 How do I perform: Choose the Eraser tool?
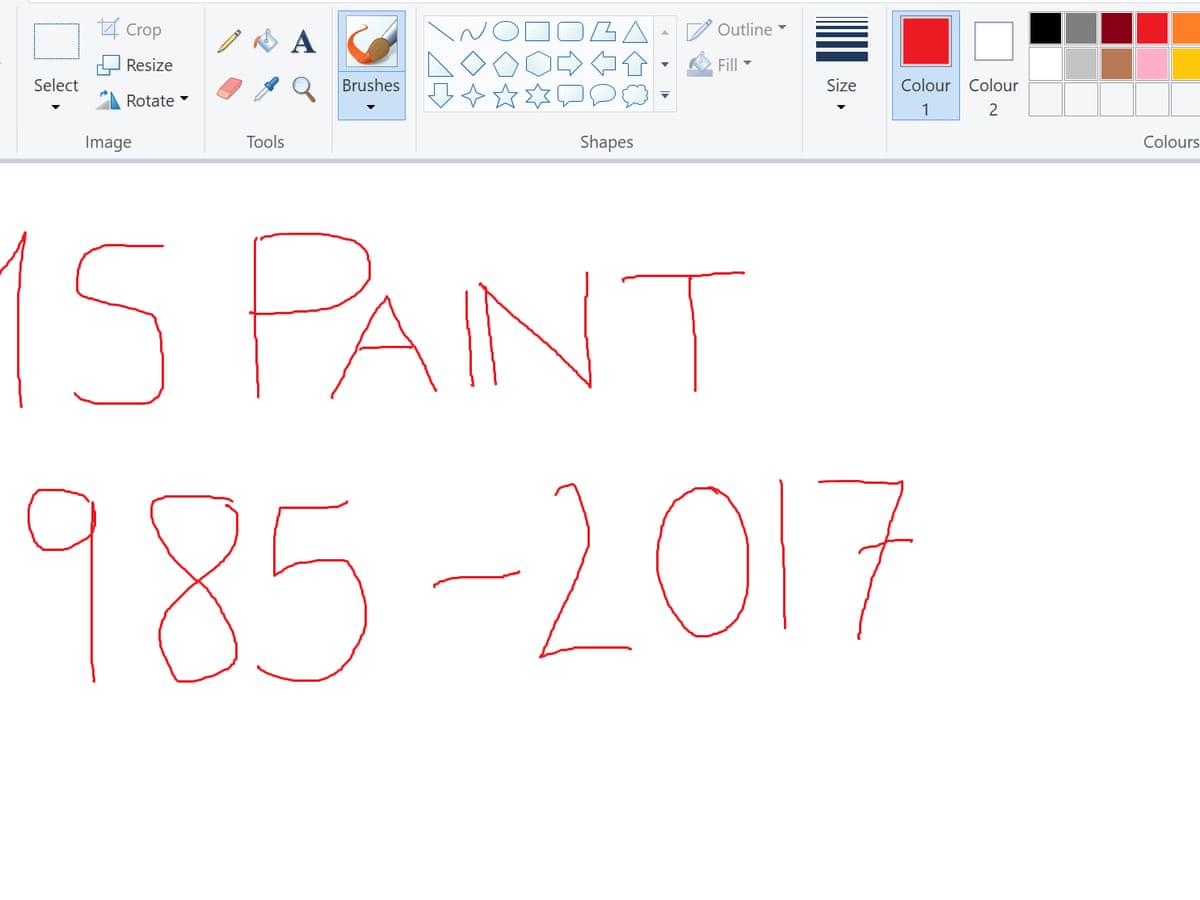[x=229, y=90]
